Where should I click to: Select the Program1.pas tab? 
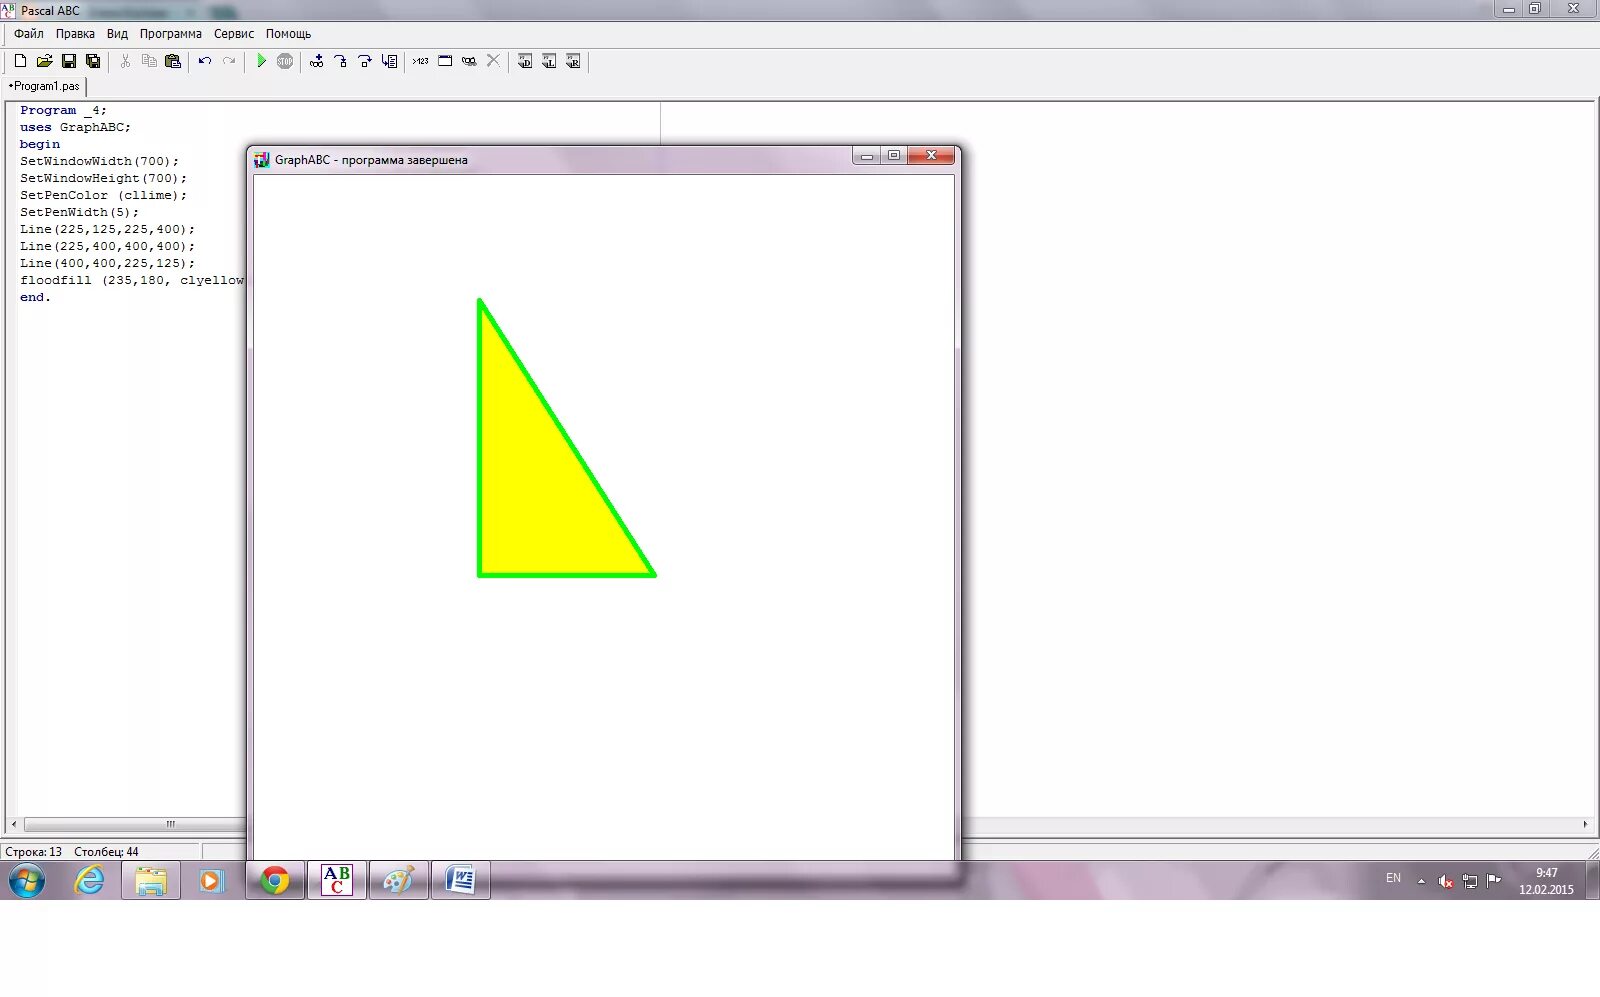tap(44, 86)
